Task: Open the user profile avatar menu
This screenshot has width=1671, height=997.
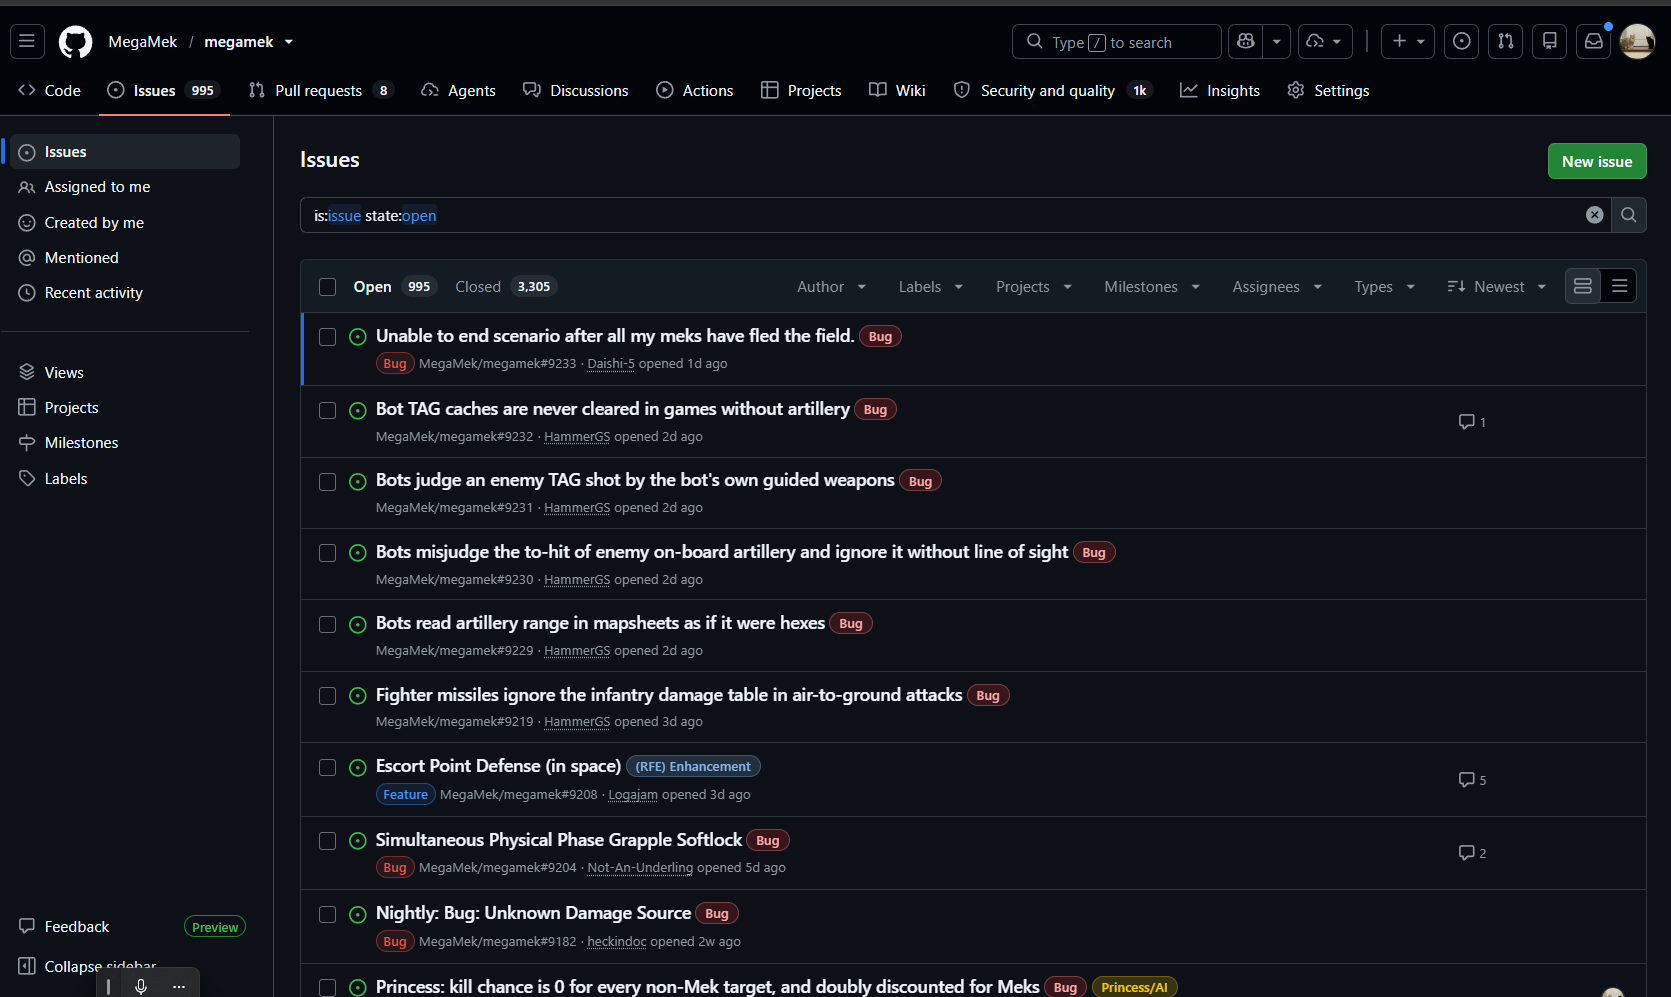Action: point(1637,41)
